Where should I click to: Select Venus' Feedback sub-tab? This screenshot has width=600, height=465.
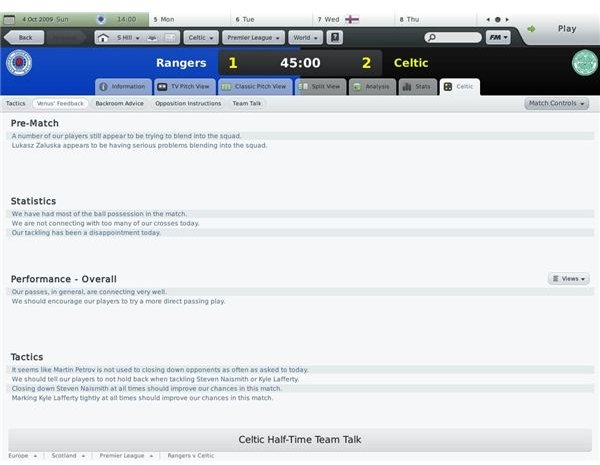[60, 103]
